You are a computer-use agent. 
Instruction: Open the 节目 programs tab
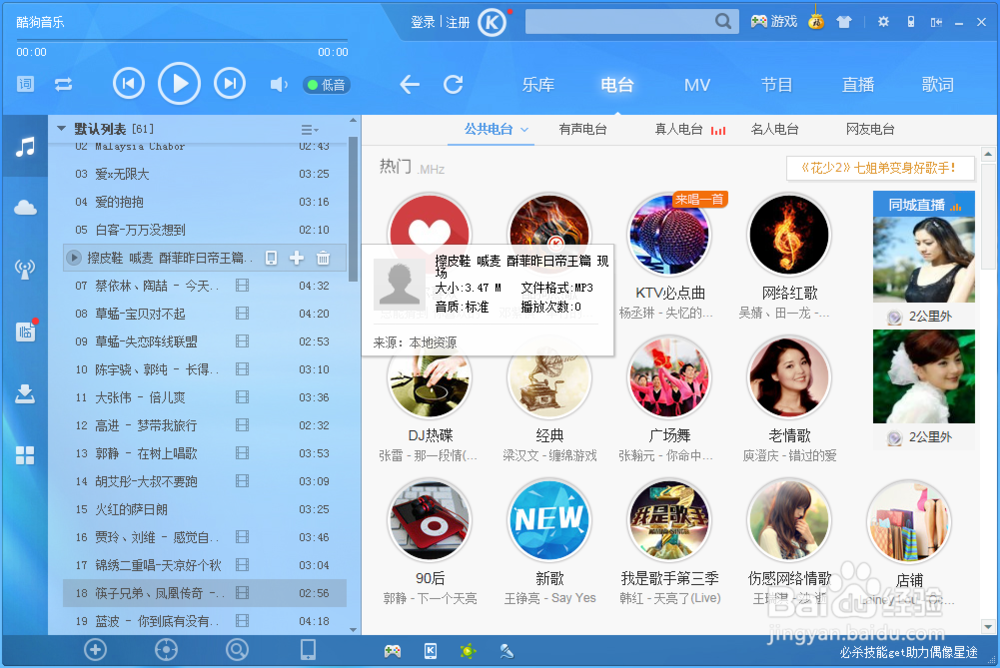777,85
